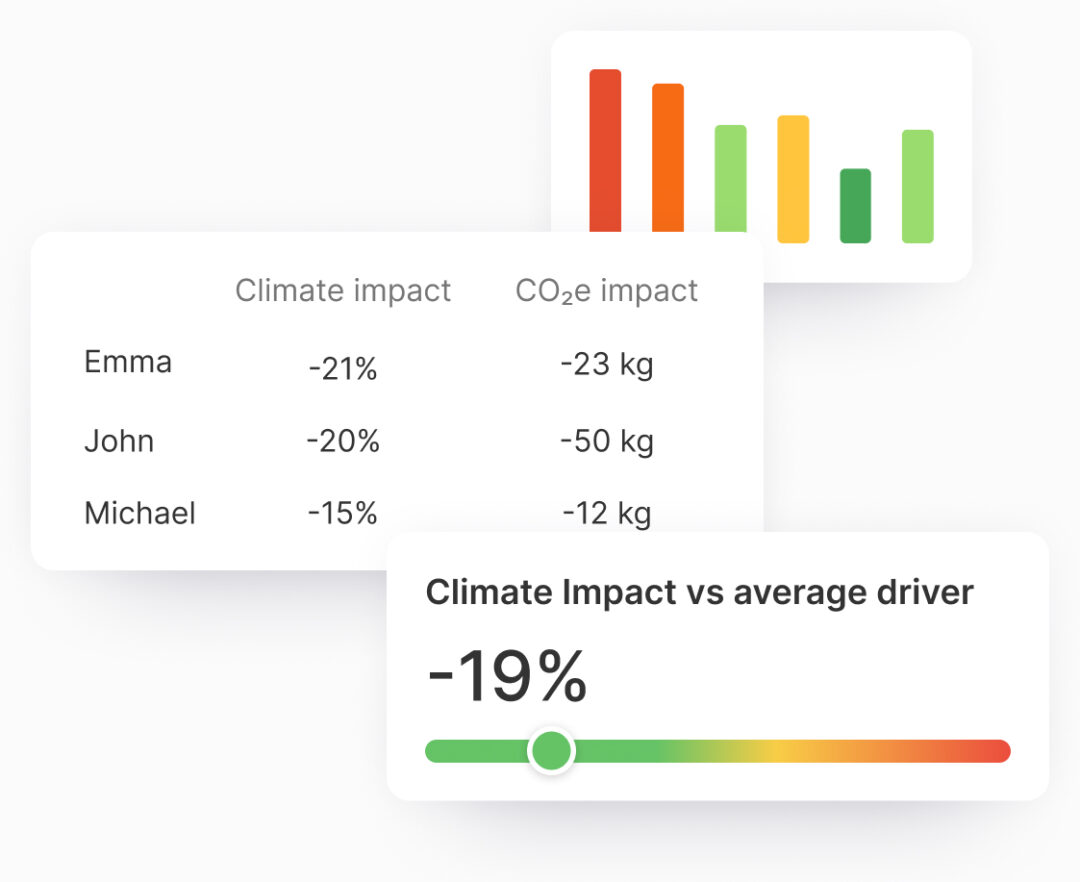The image size is (1080, 882).
Task: Click the dark orange chart bar
Action: pyautogui.click(x=668, y=157)
